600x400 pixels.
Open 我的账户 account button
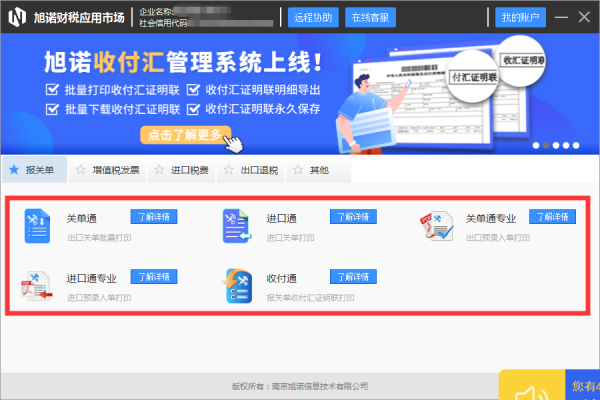[520, 17]
